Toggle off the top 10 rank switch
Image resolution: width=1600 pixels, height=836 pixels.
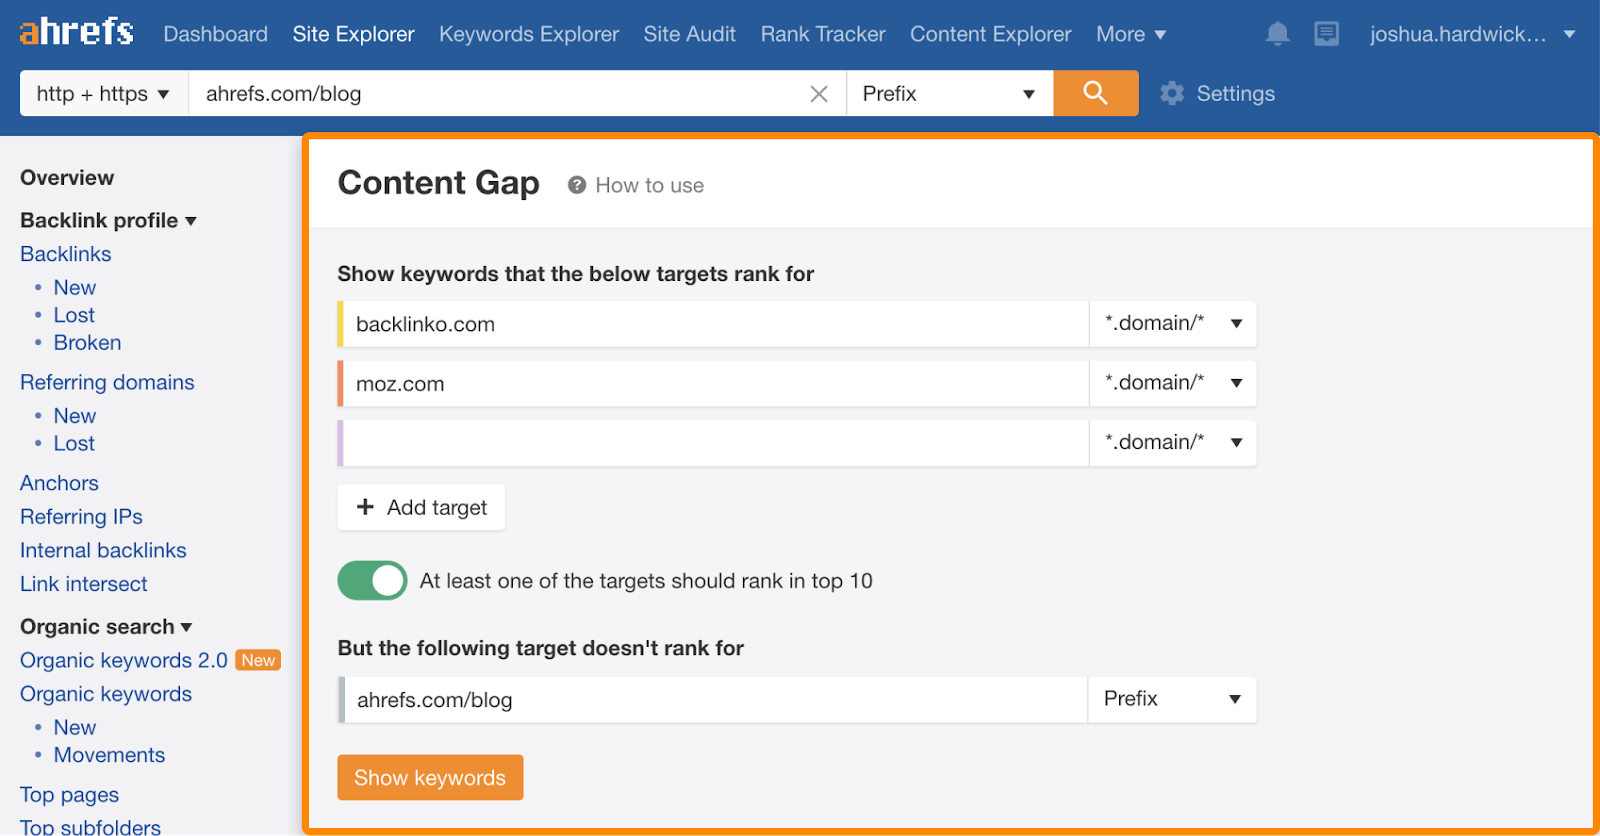pos(372,580)
